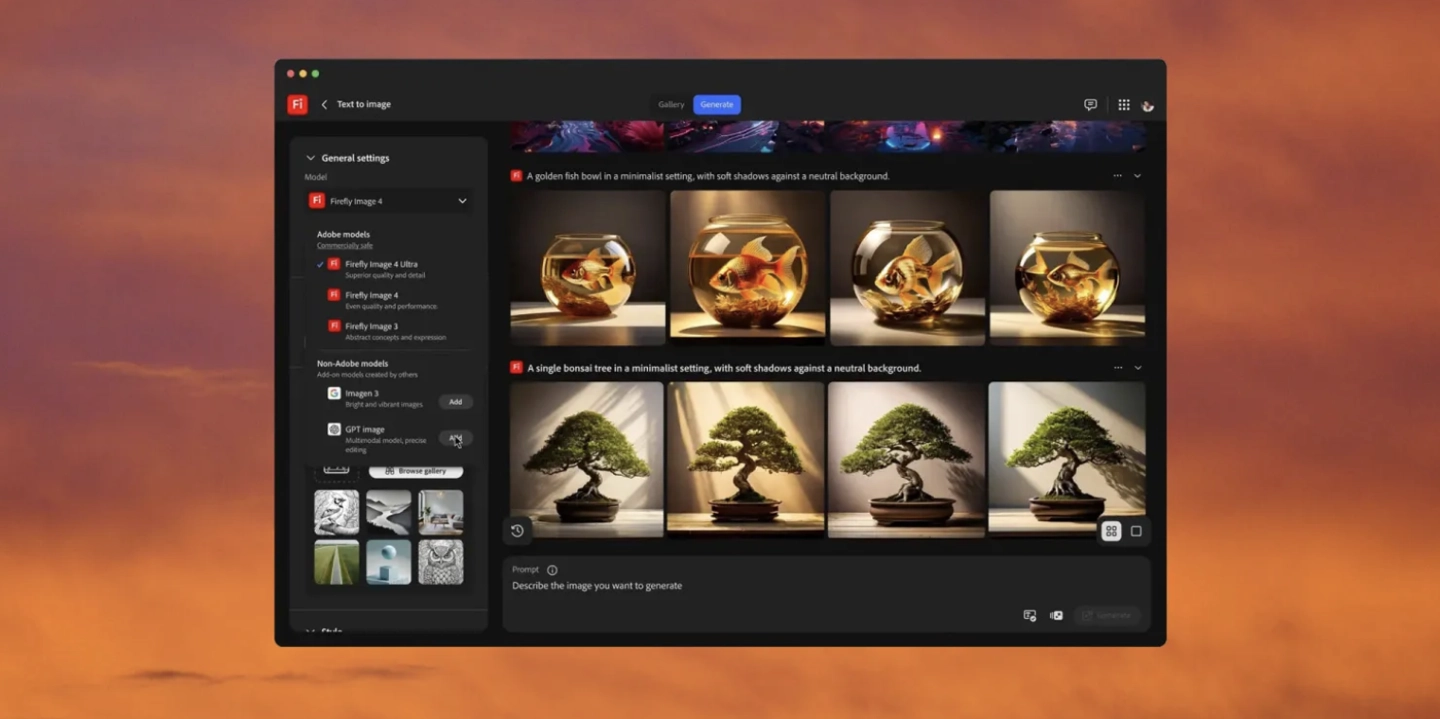Select the living room reference thumbnail
Viewport: 1440px width, 719px height.
(441, 512)
